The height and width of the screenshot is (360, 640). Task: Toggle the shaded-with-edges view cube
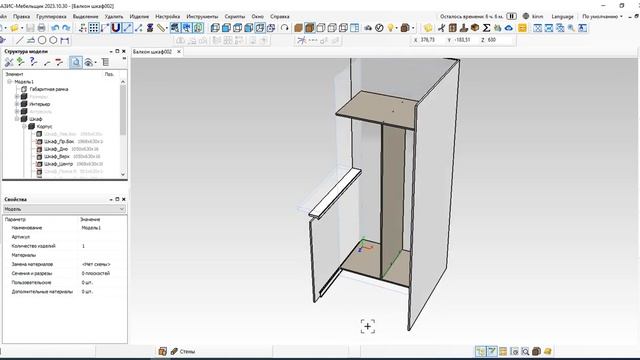(x=309, y=28)
